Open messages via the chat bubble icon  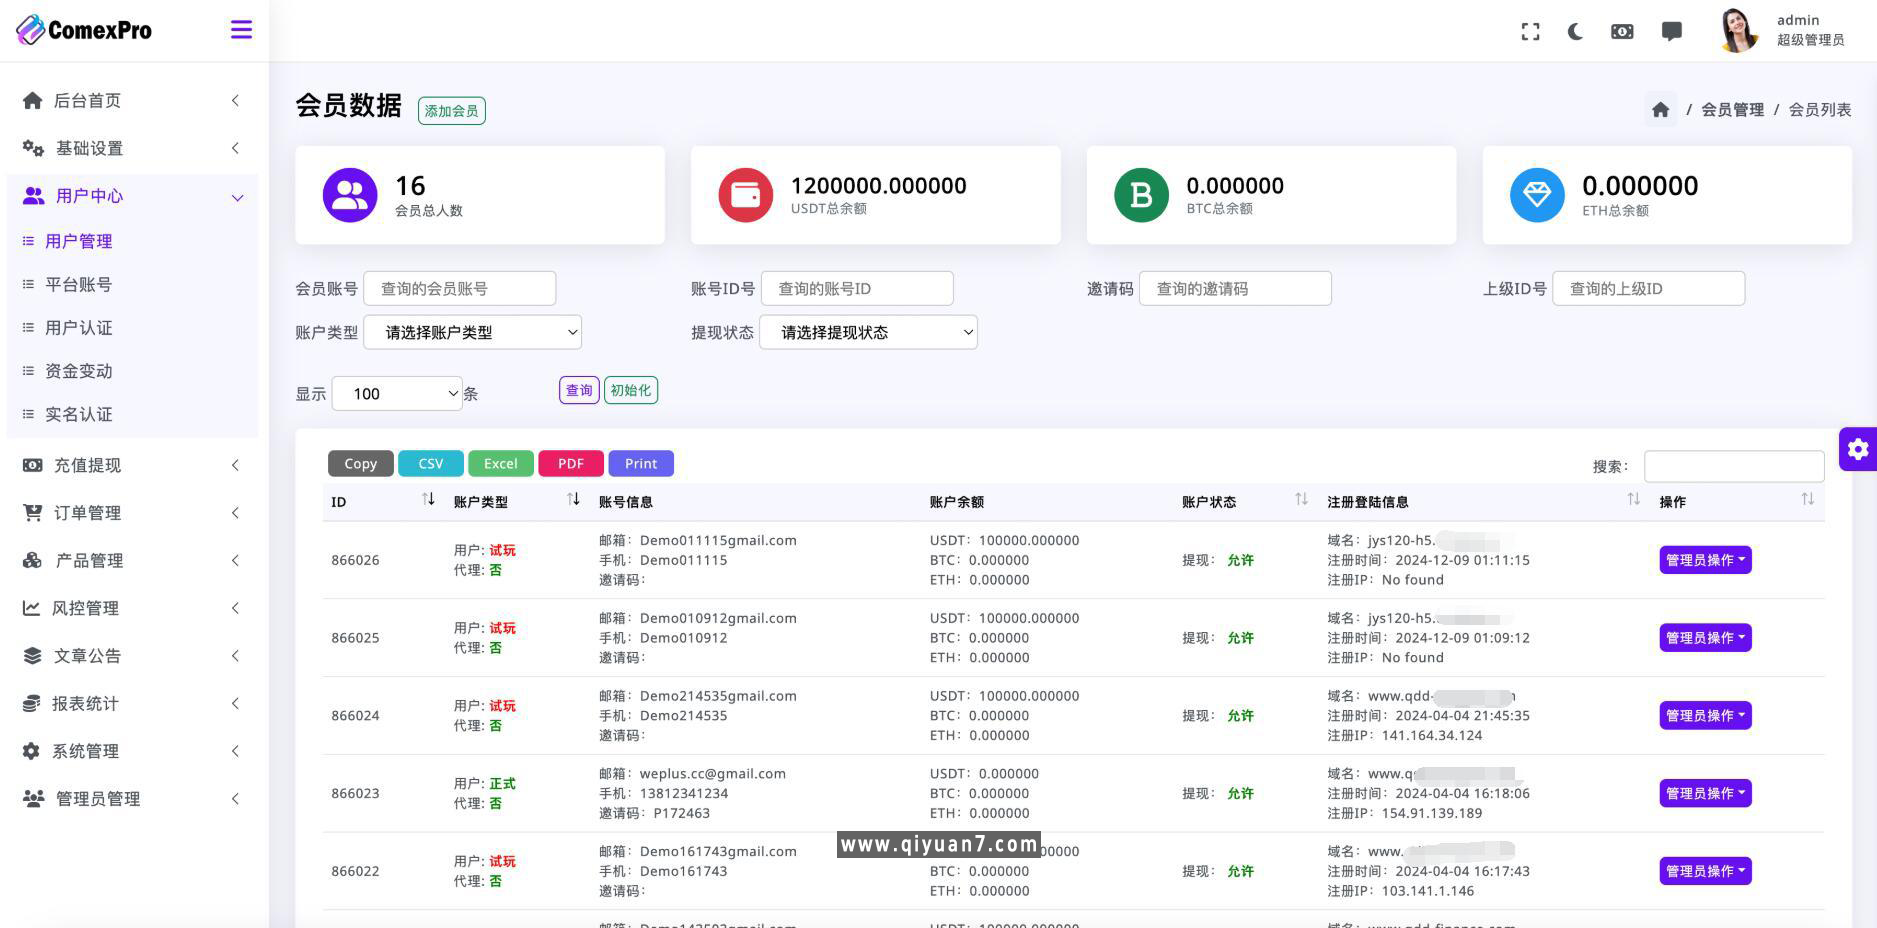click(x=1672, y=31)
